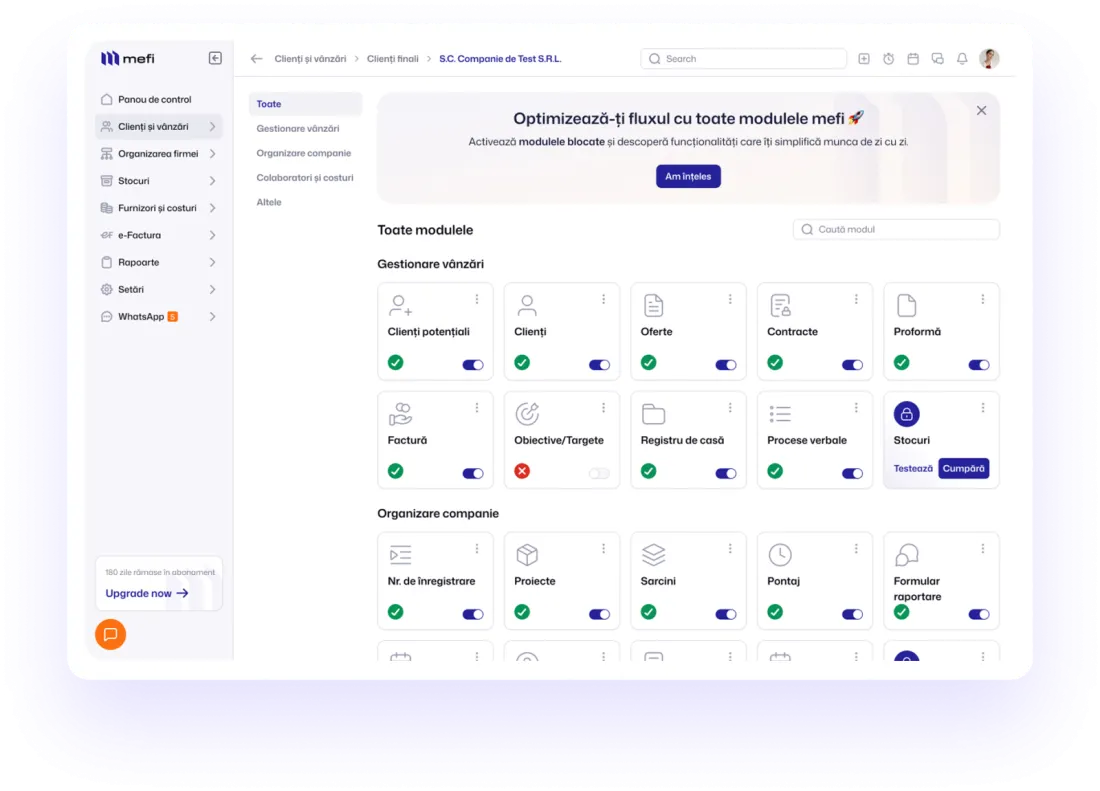Open options menu for Clienți module
The image size is (1100, 791).
(x=603, y=299)
